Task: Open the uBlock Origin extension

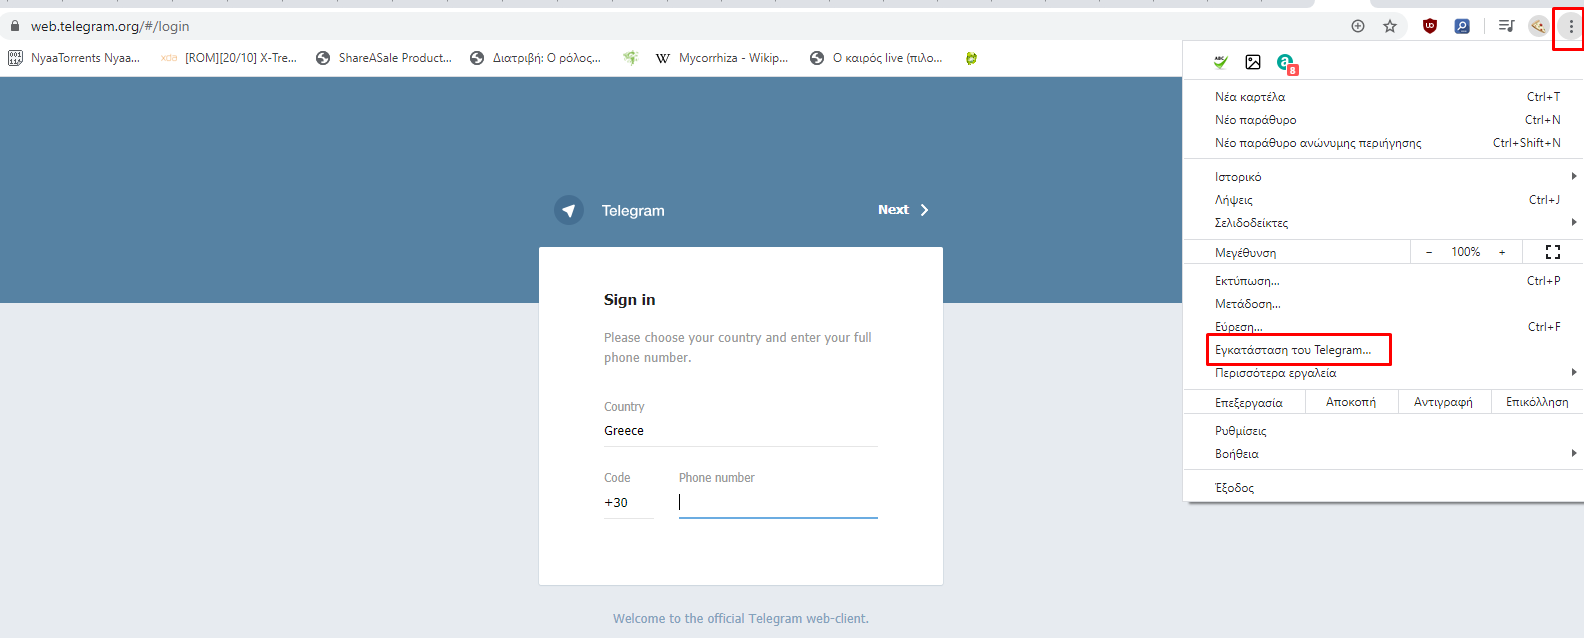Action: click(x=1430, y=26)
